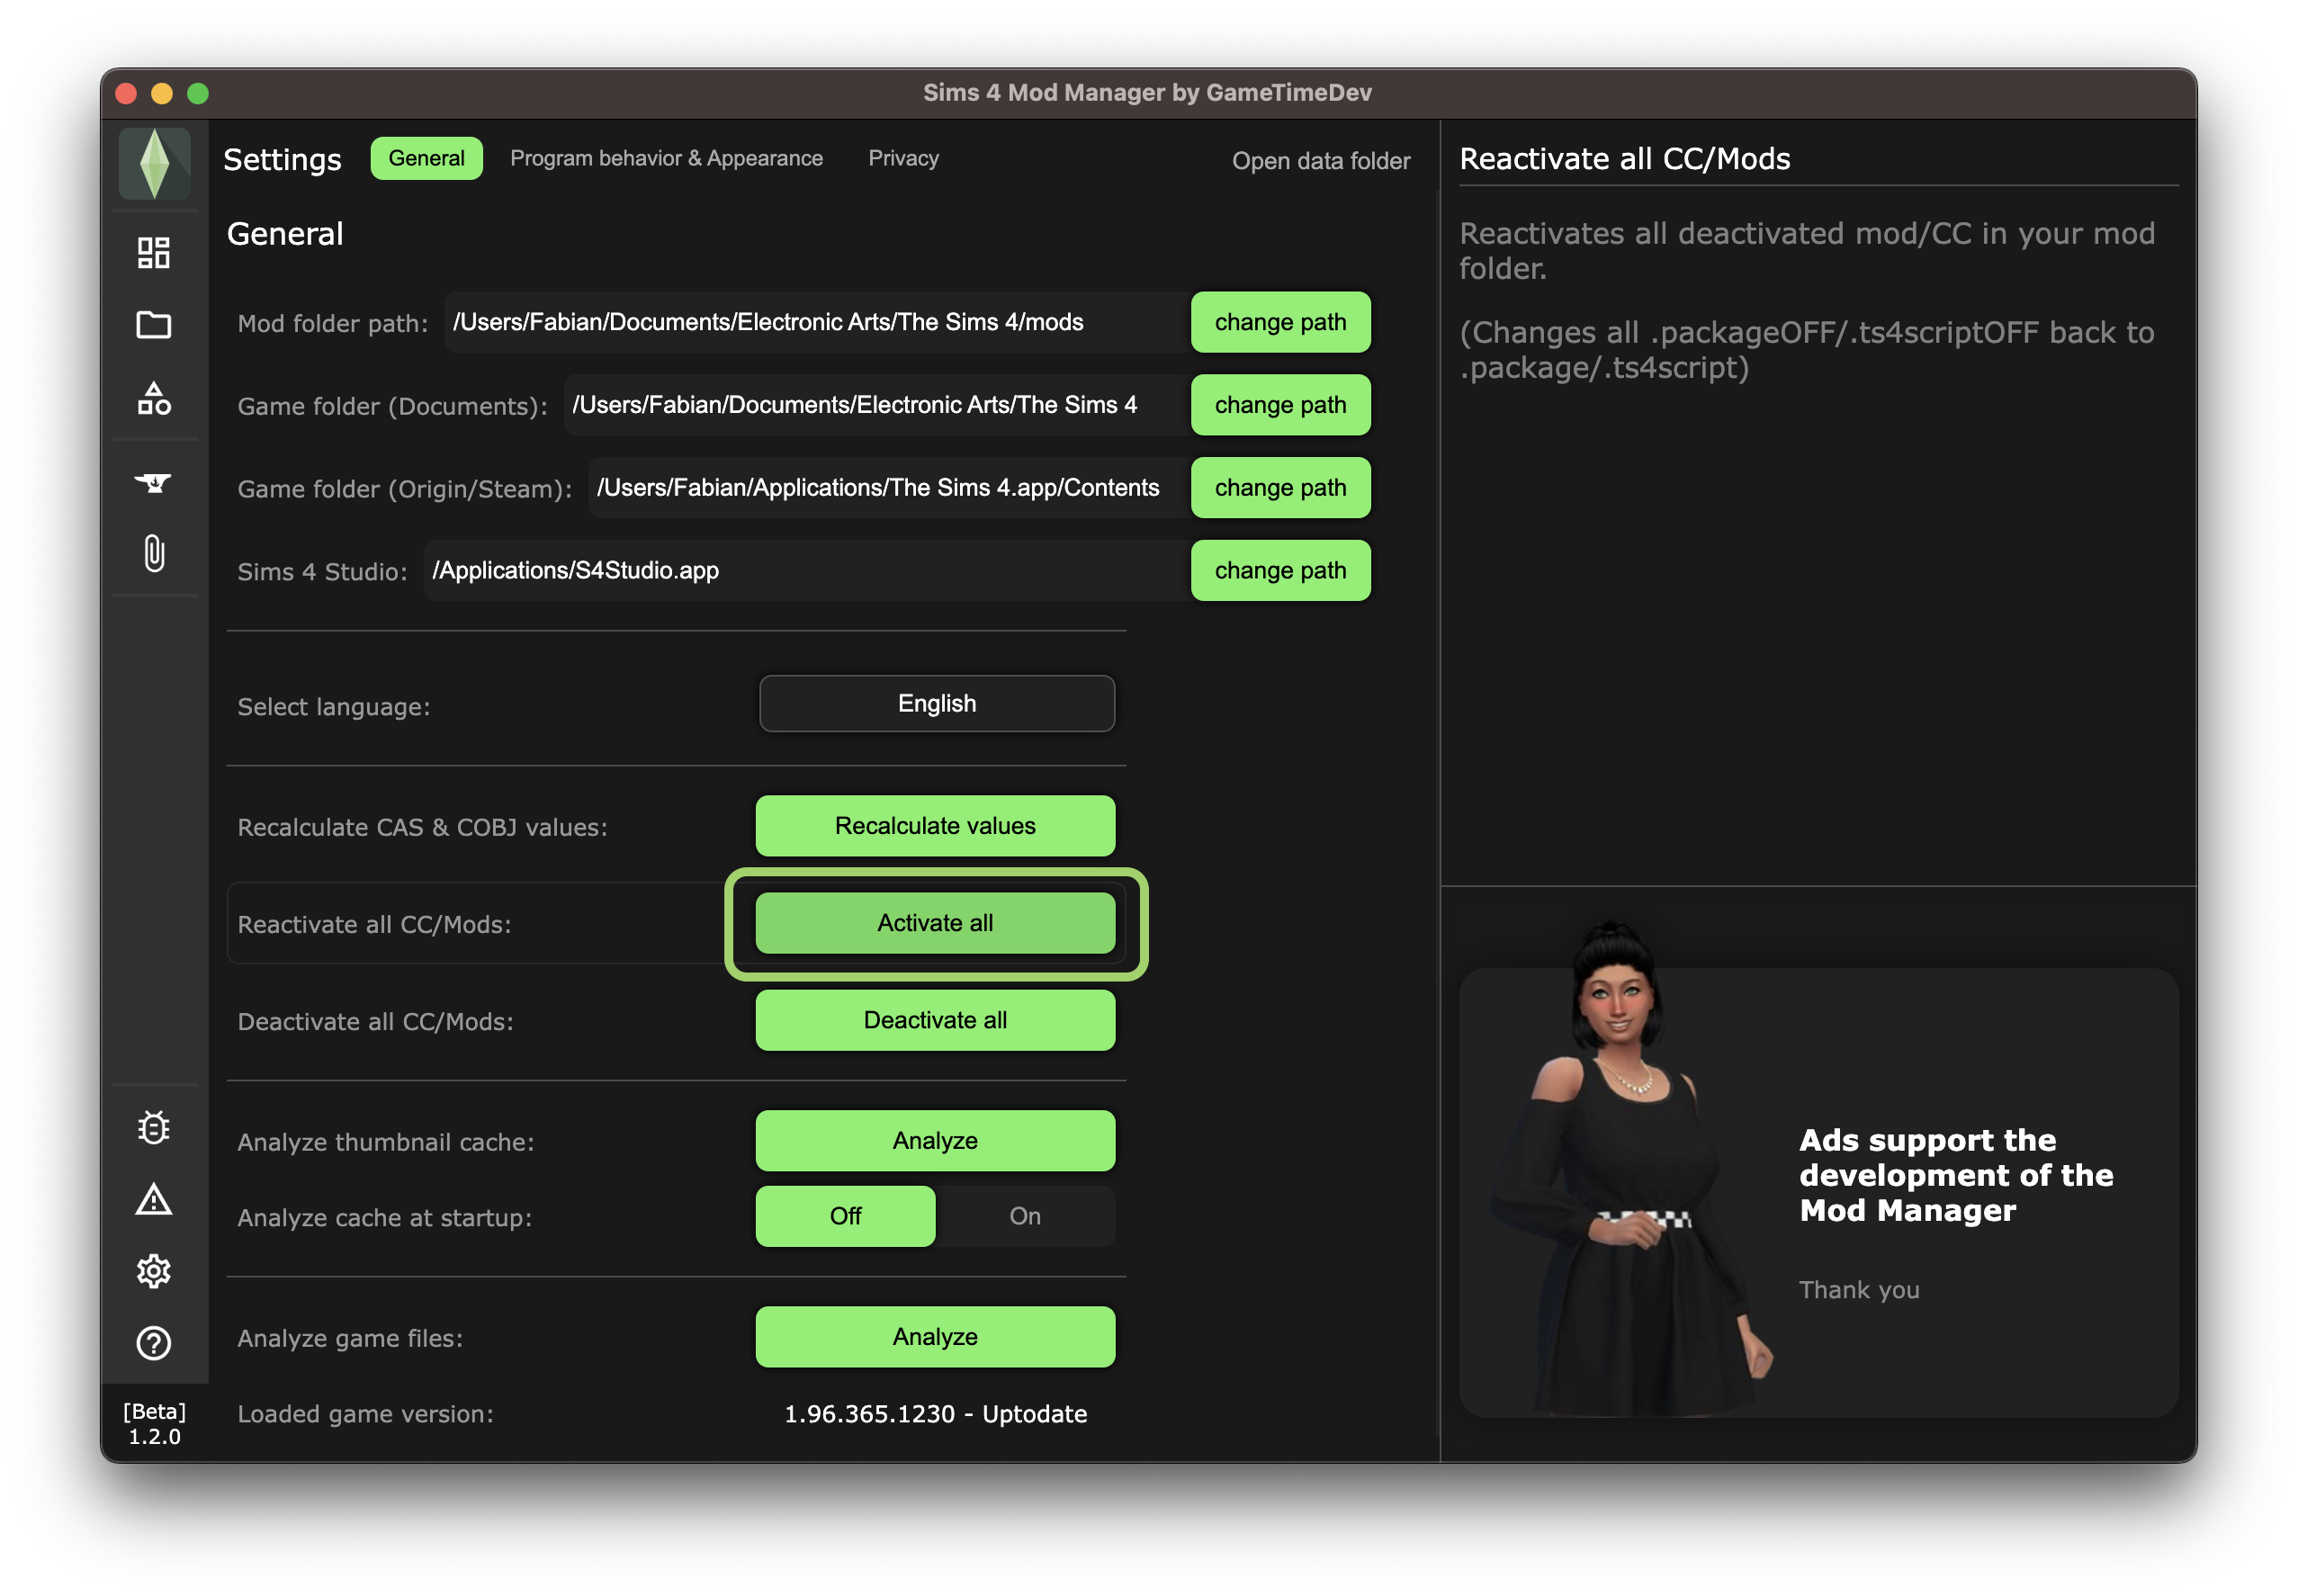Click Analyze for game files
Viewport: 2298px width, 1596px height.
tap(935, 1337)
